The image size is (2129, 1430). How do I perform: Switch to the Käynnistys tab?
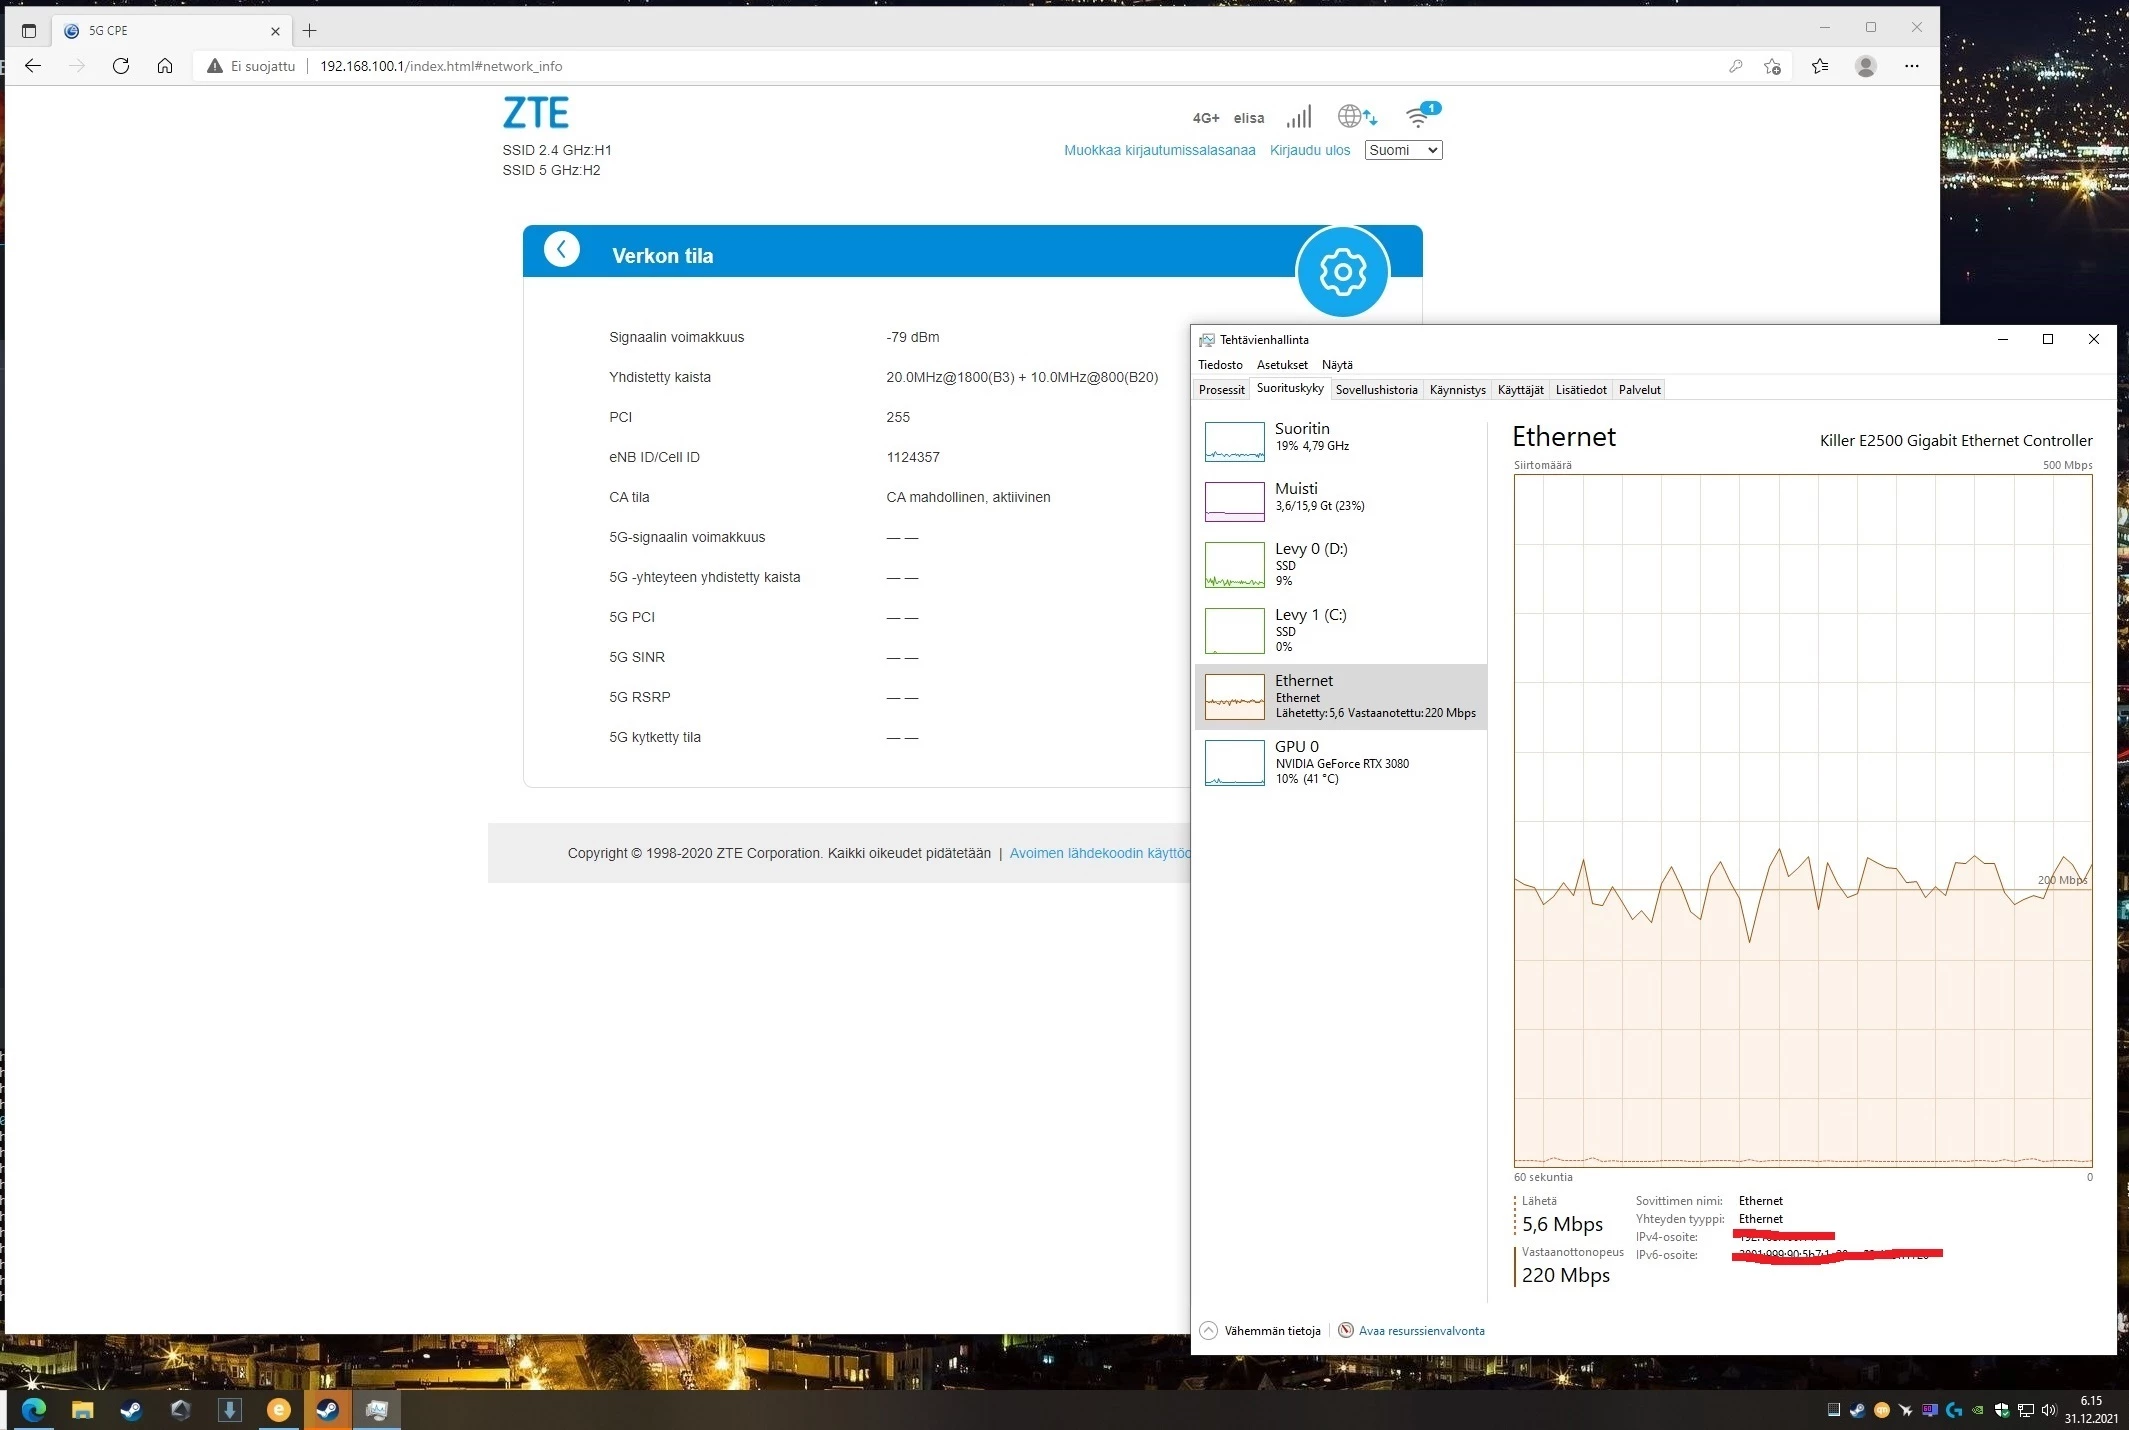(1457, 390)
